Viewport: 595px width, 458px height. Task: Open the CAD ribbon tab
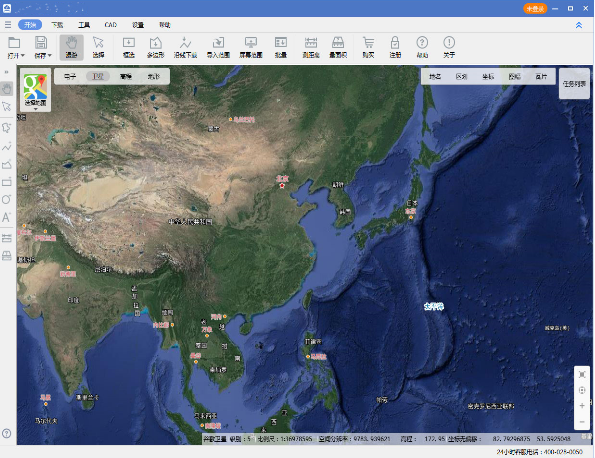tap(110, 25)
